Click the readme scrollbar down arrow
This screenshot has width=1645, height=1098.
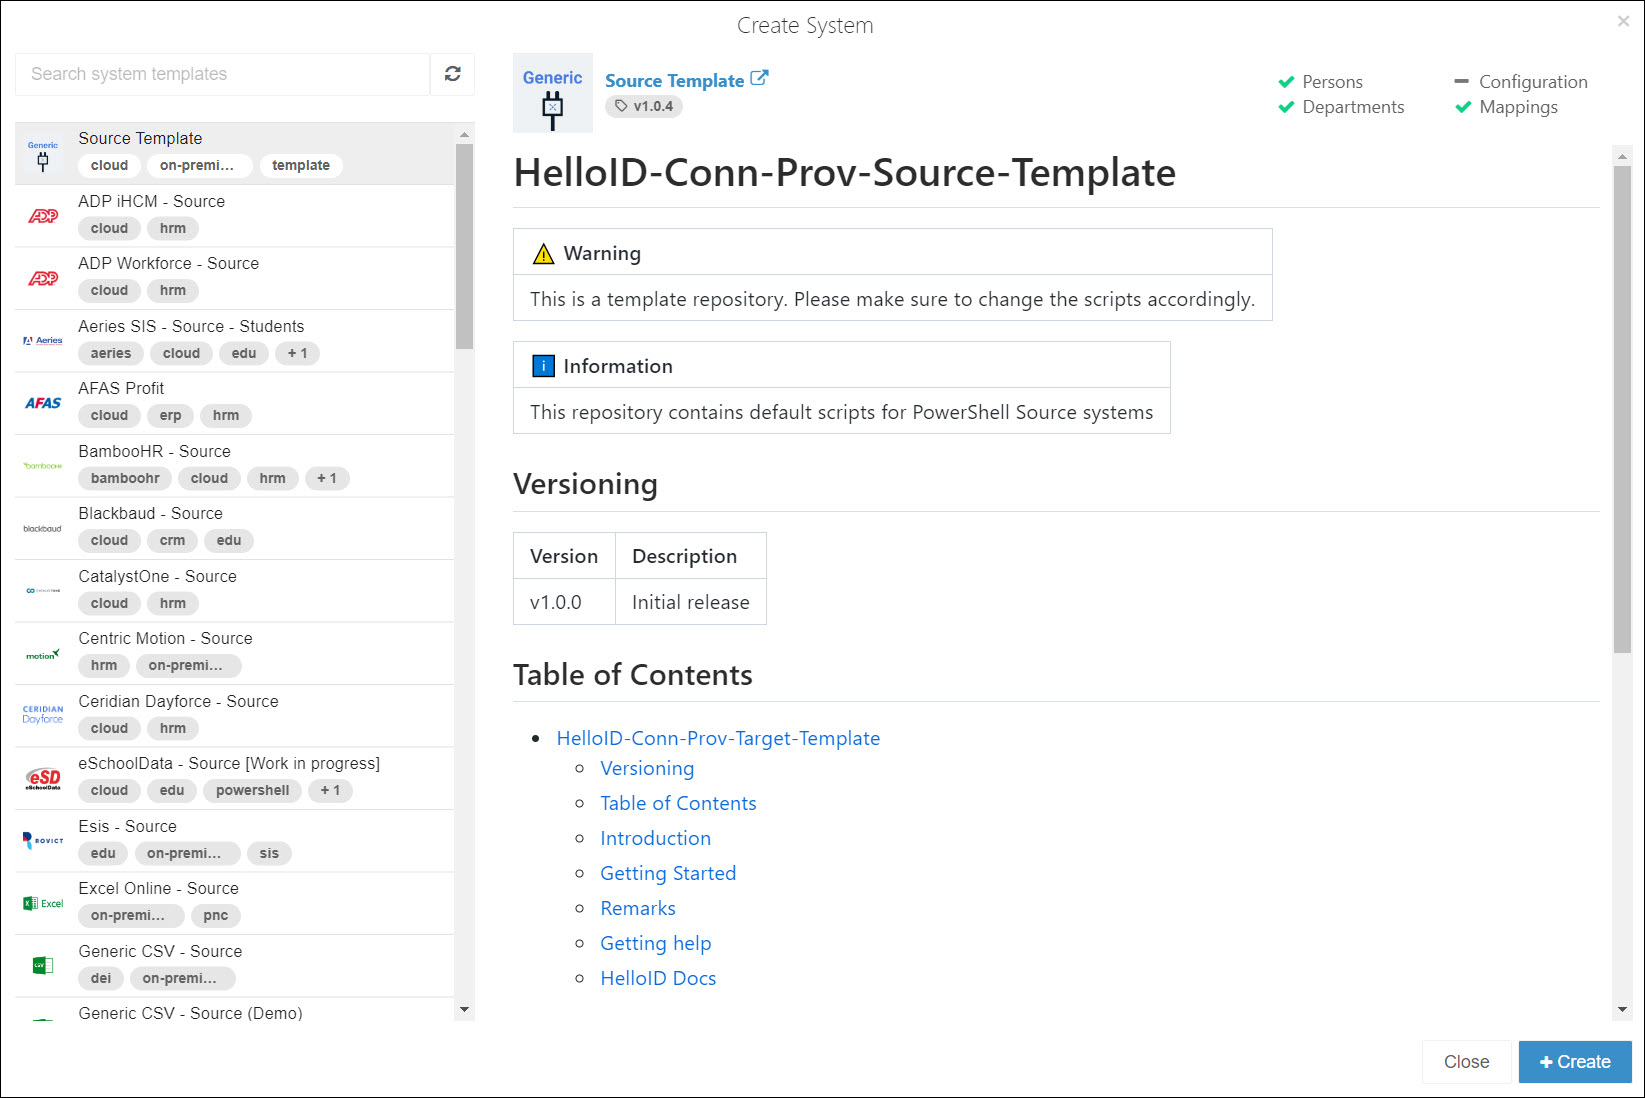[1622, 1010]
